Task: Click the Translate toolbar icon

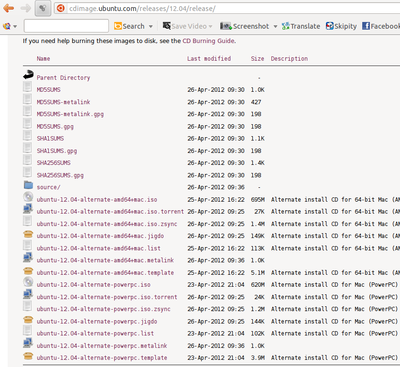Action: tap(285, 26)
